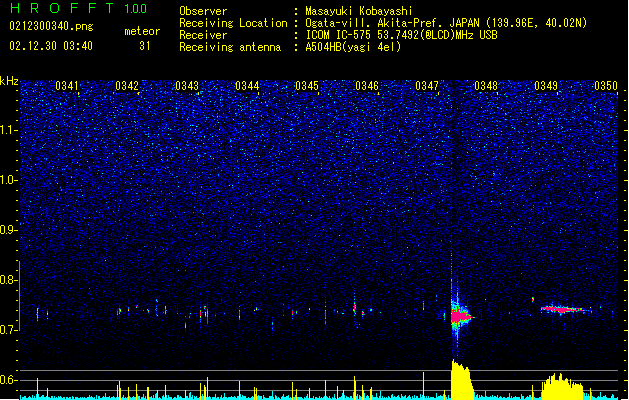This screenshot has width=629, height=400.
Task: Click the 0344 time marker
Action: coord(247,86)
